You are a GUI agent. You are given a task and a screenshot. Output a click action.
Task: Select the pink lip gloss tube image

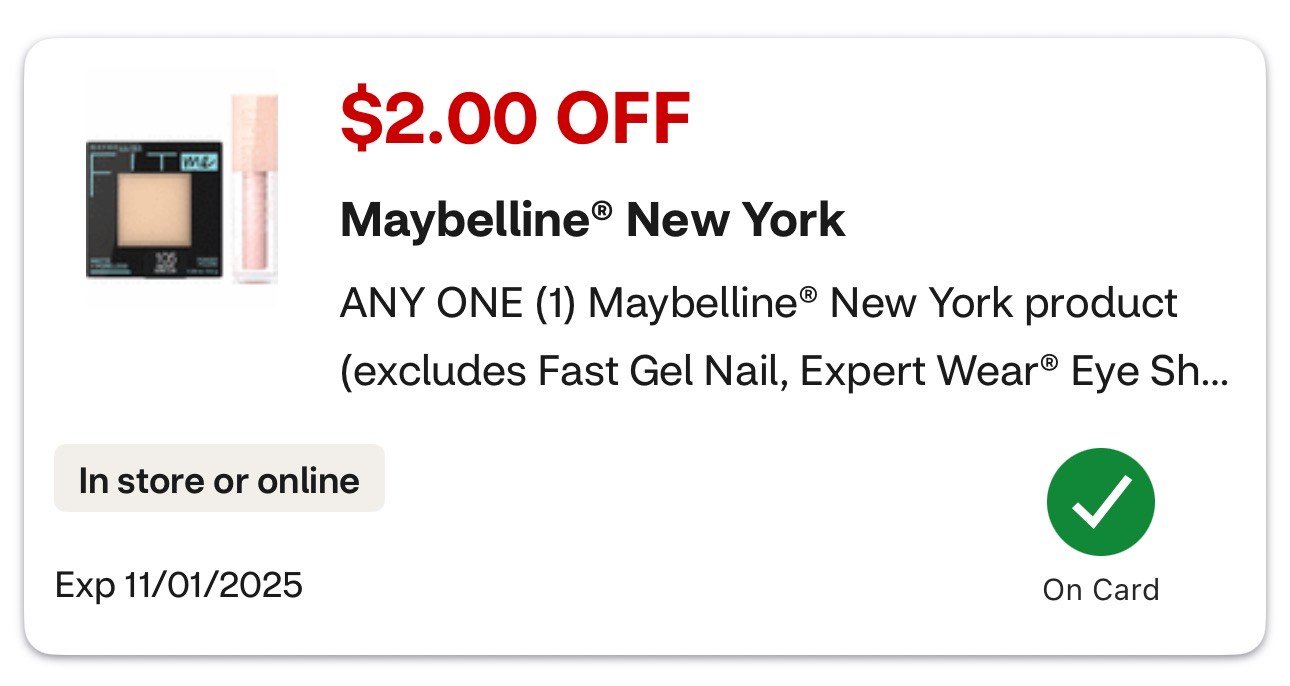click(254, 189)
